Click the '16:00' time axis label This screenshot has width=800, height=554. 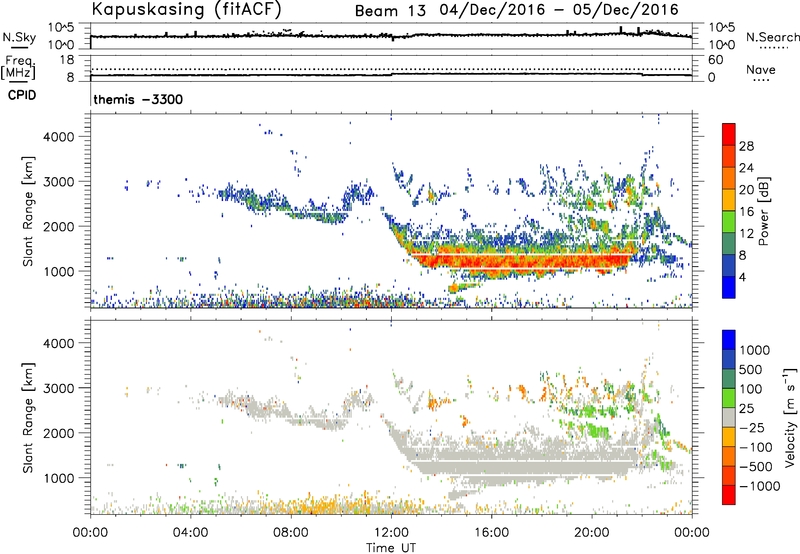pyautogui.click(x=491, y=533)
